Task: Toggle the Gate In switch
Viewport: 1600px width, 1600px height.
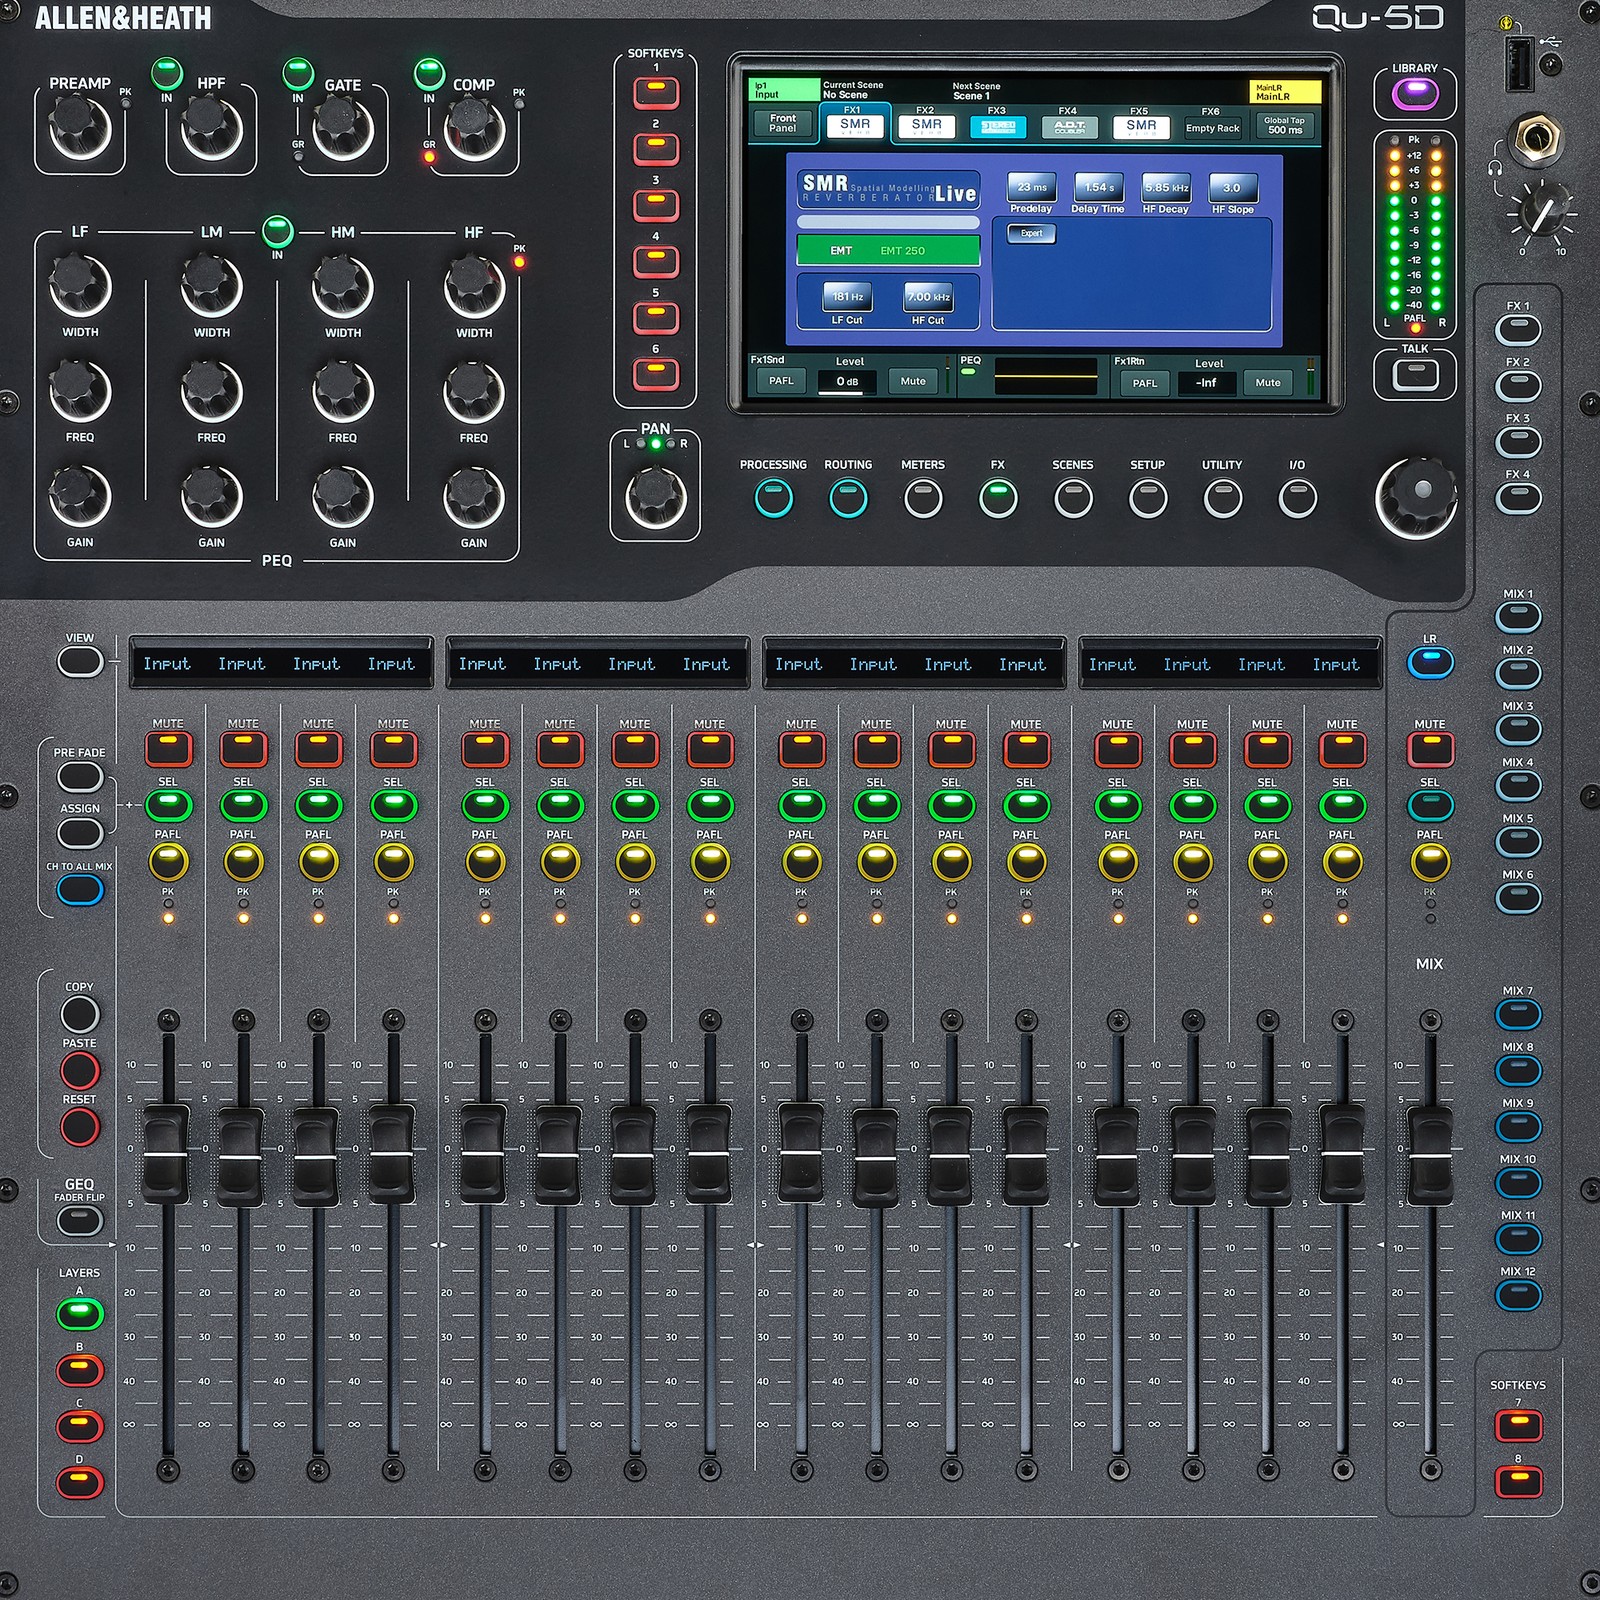Action: [x=298, y=73]
